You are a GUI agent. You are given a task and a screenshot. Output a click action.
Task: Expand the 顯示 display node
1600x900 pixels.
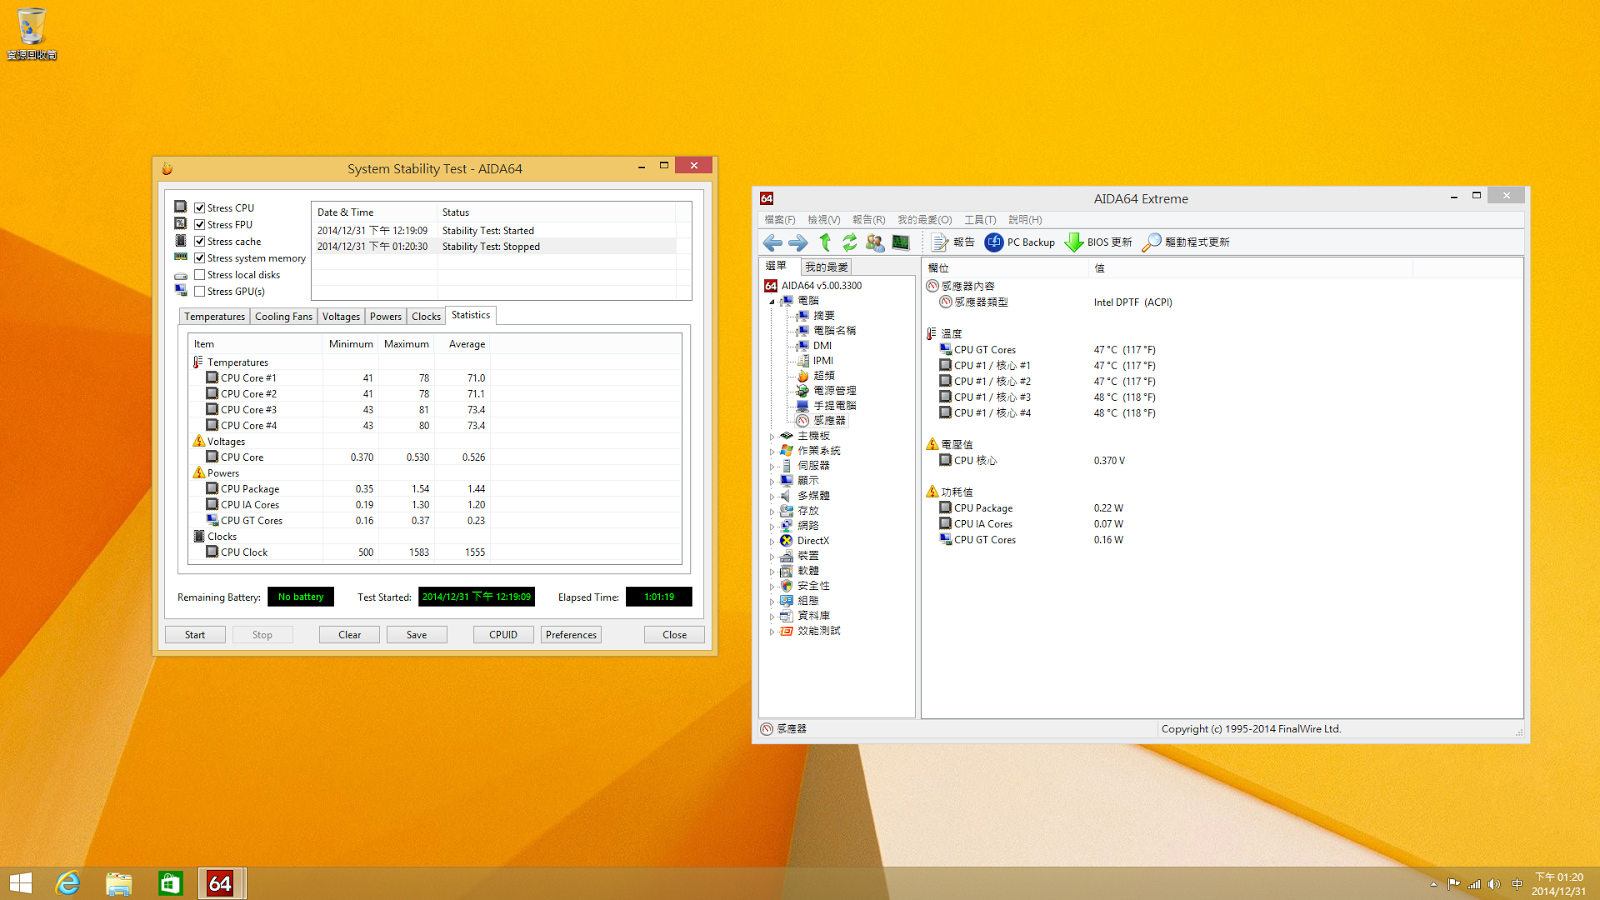[x=772, y=481]
